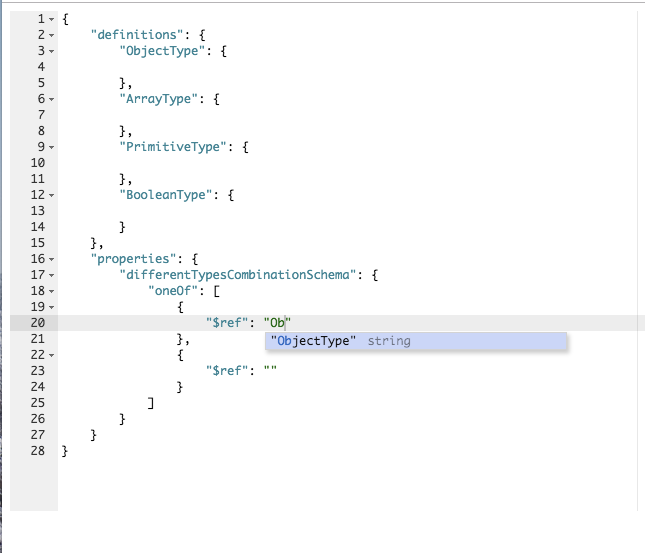Click the "ArrayType" key text
This screenshot has width=645, height=553.
click(x=158, y=99)
